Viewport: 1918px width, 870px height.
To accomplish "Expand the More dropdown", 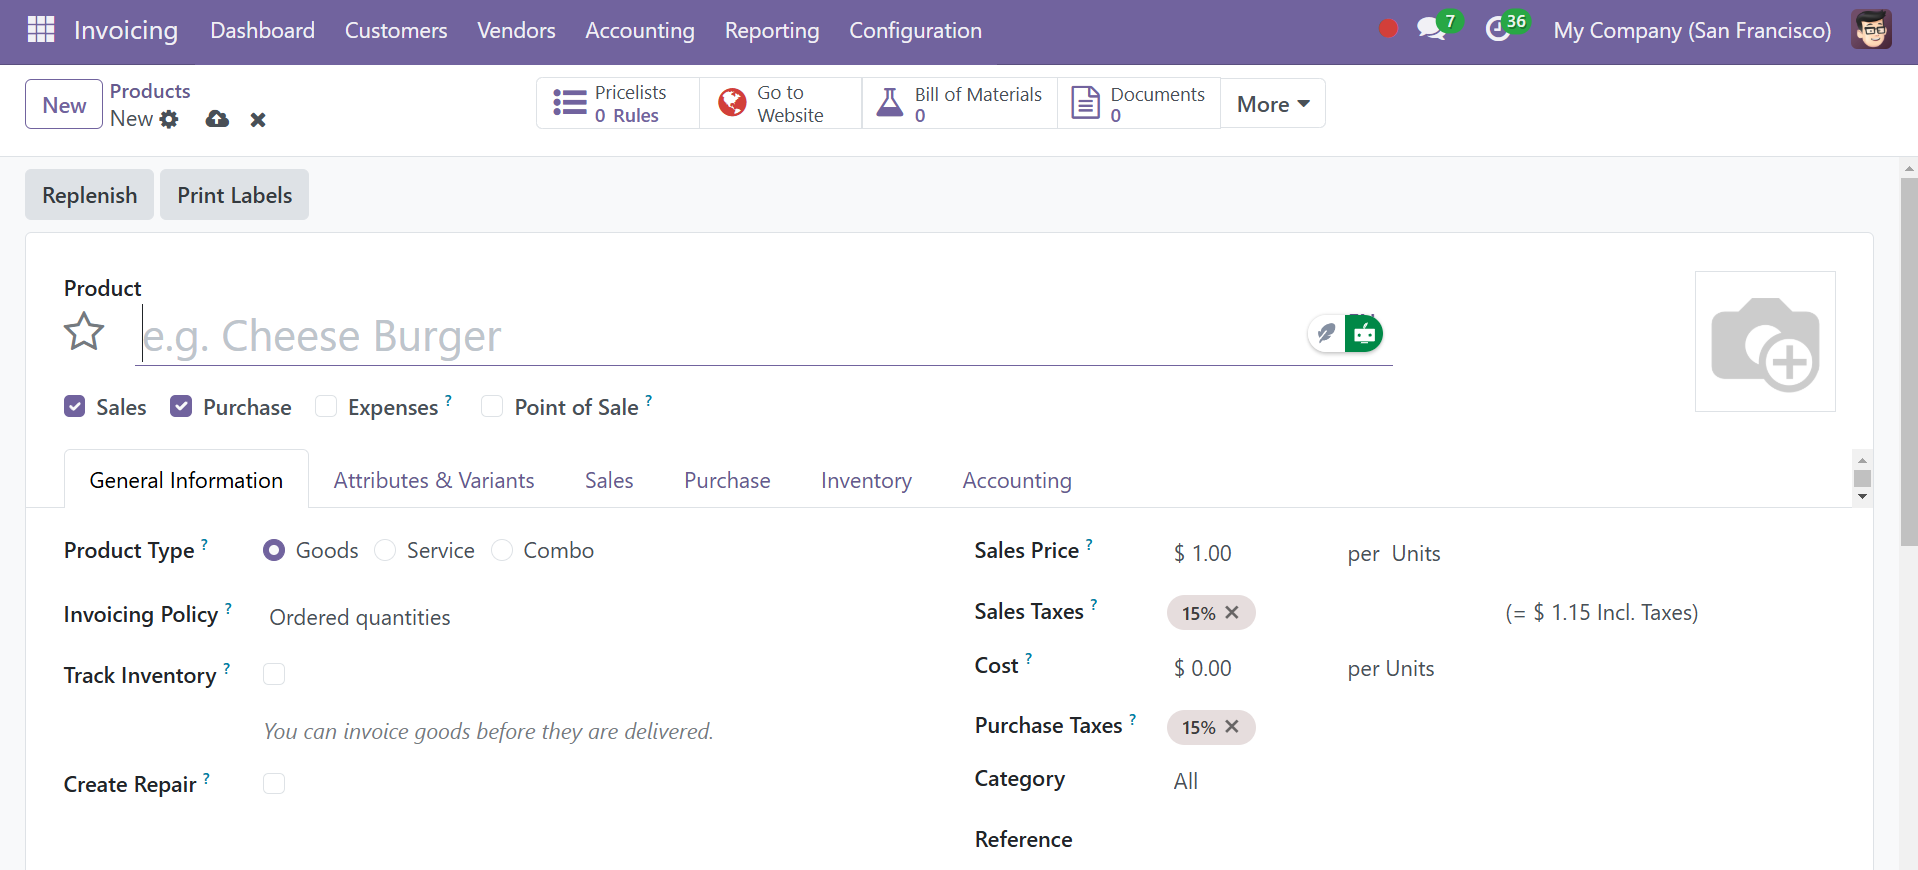I will [1272, 104].
